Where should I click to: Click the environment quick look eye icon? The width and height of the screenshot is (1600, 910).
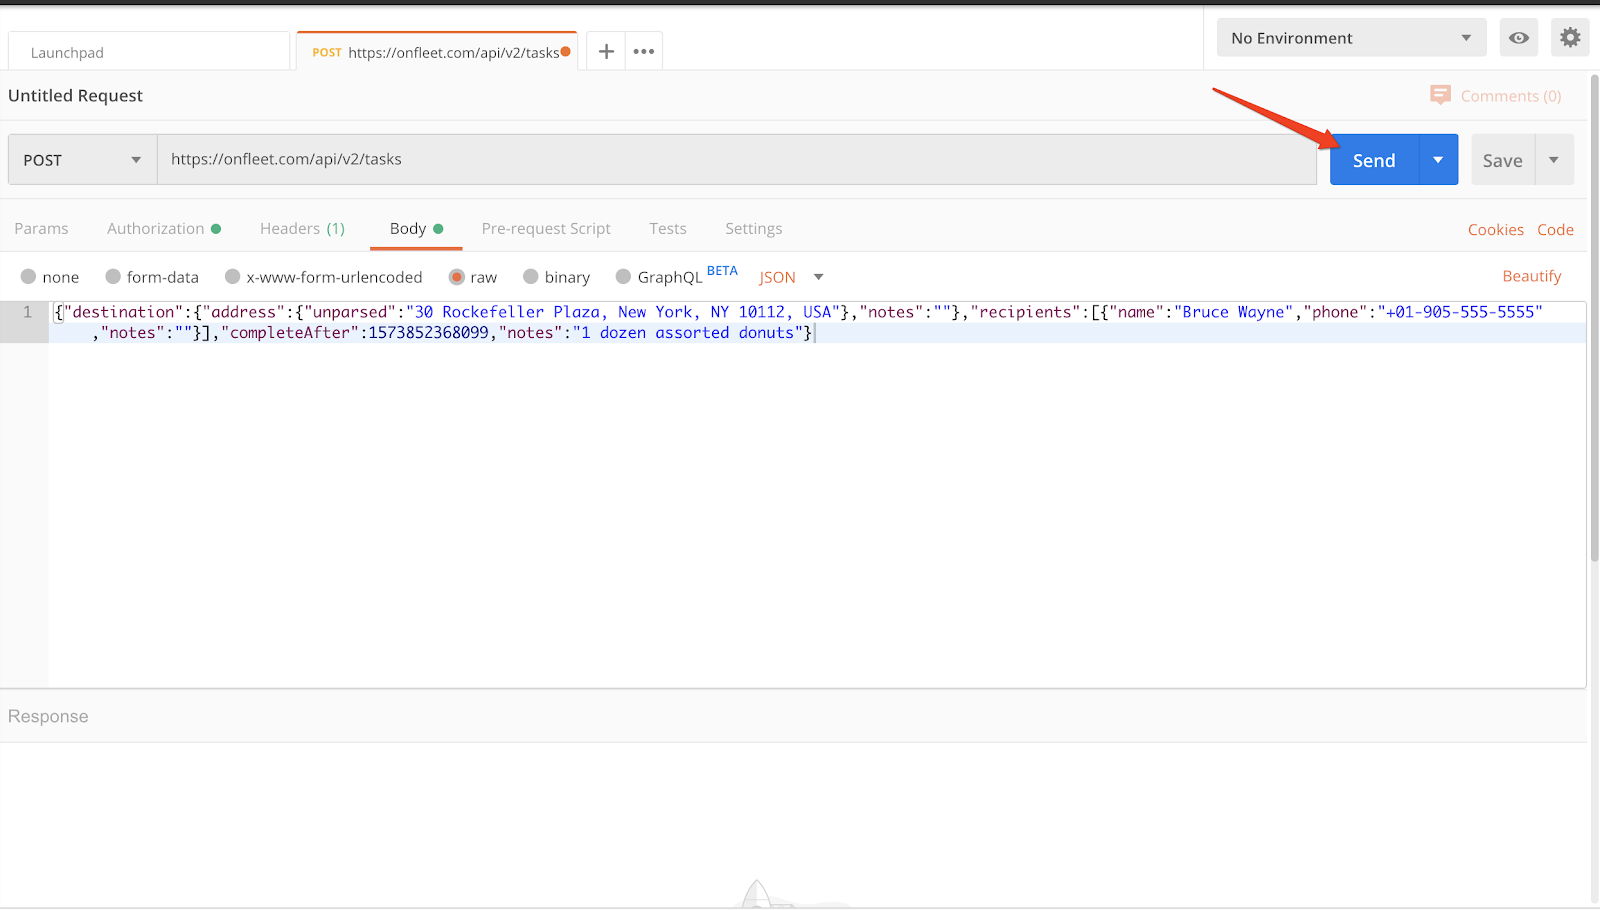(x=1518, y=38)
